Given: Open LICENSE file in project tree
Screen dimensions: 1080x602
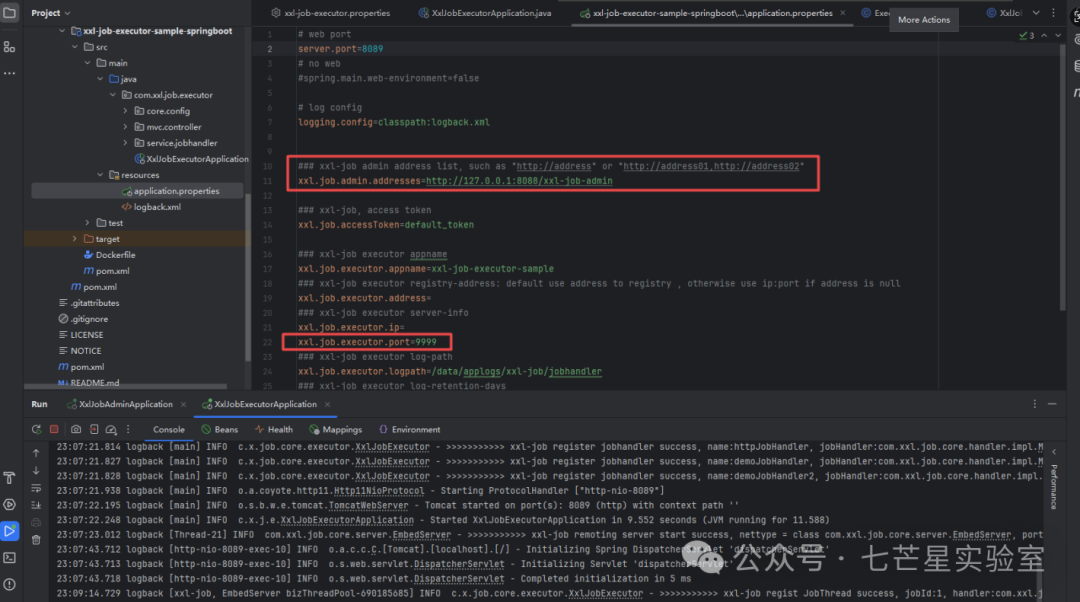Looking at the screenshot, I should click(81, 335).
